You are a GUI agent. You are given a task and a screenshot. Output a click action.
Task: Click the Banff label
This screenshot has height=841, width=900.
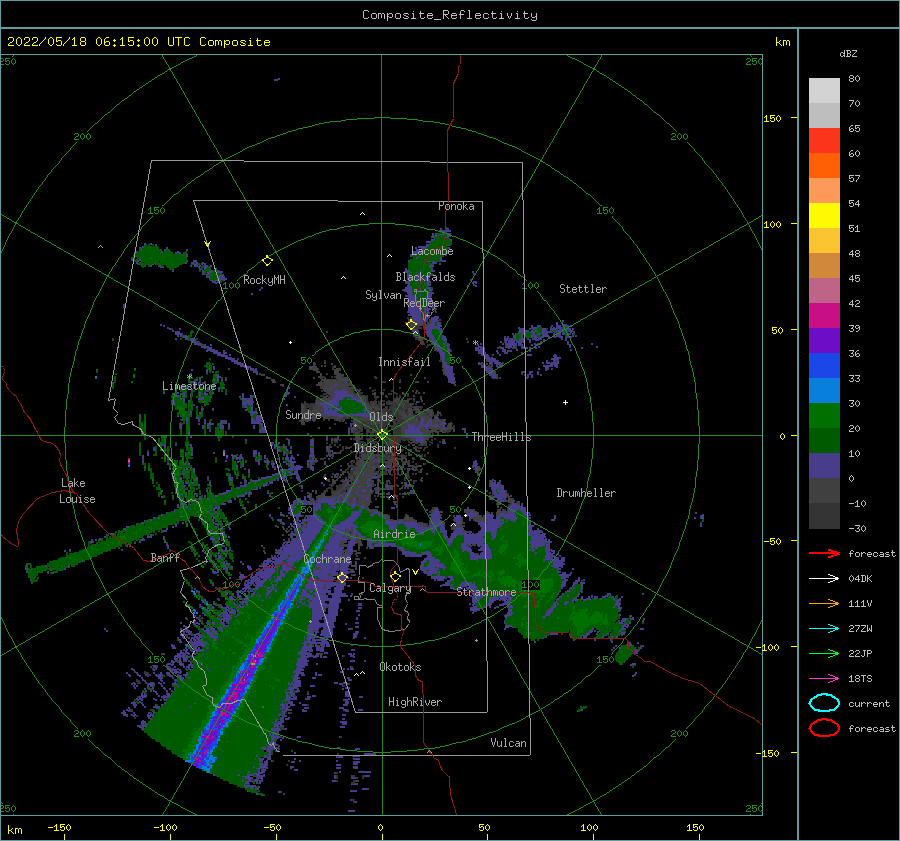tap(165, 558)
